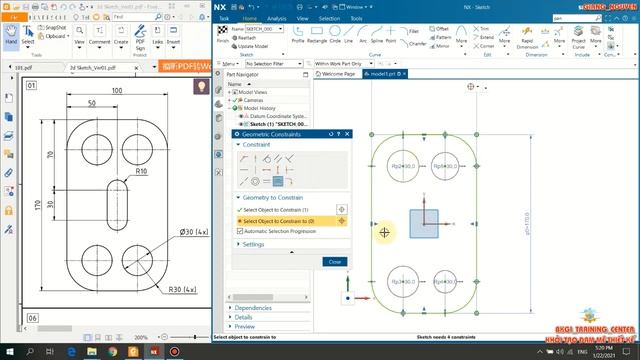Open the No Selection Filter dropdown
Viewport: 640px width, 360px height.
coord(274,64)
